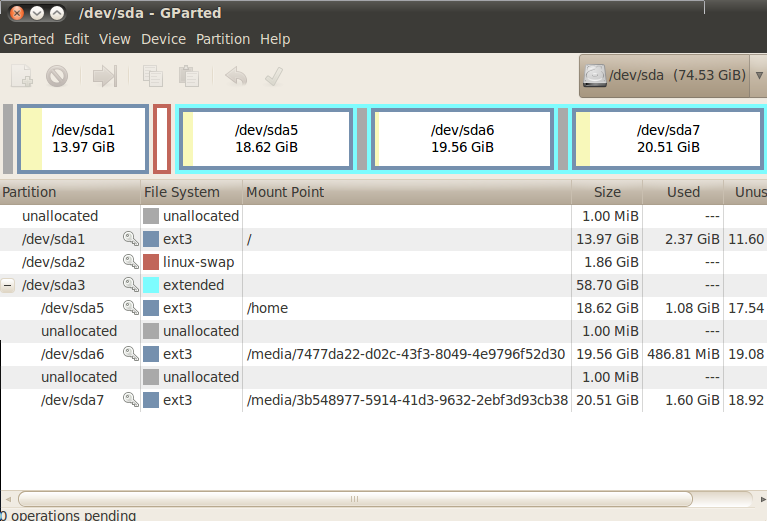
Task: Sort by the Used column header
Action: [x=683, y=192]
